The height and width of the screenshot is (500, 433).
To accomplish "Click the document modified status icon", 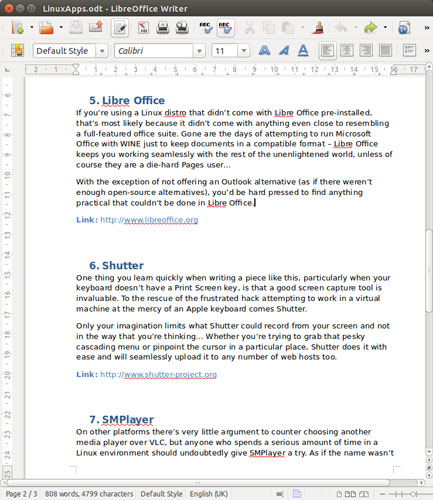I will [x=297, y=494].
